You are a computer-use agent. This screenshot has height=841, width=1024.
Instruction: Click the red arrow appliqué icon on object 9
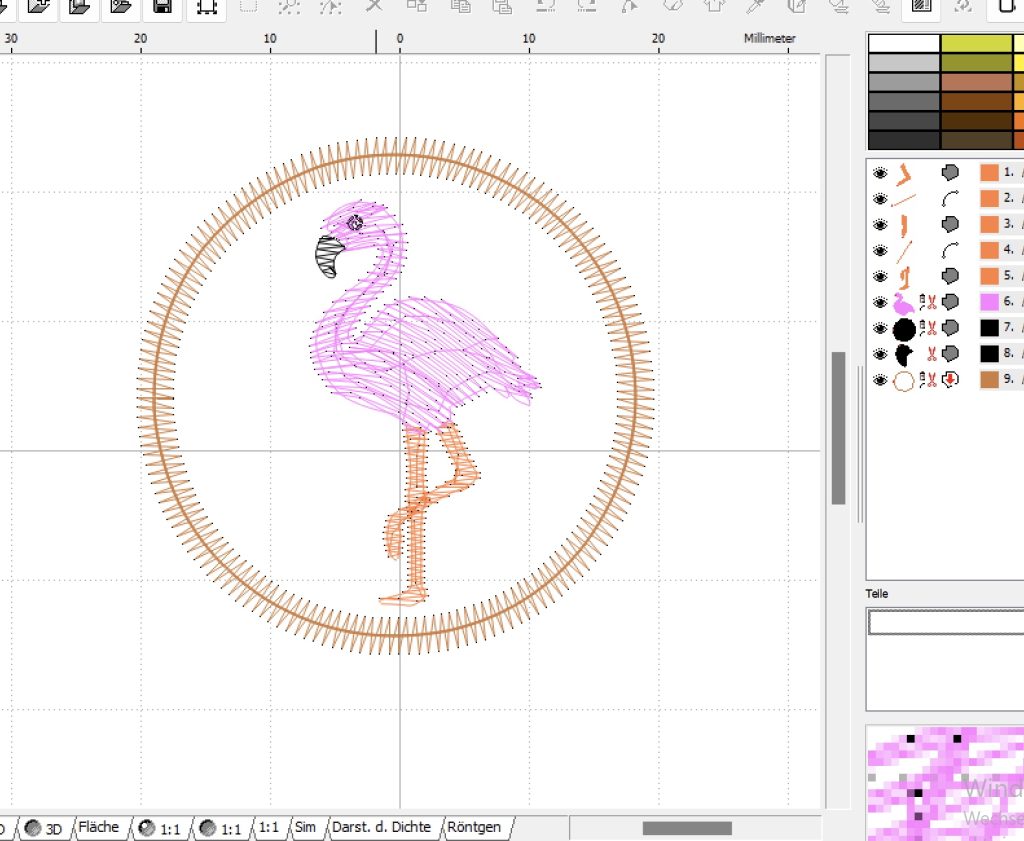pyautogui.click(x=950, y=379)
